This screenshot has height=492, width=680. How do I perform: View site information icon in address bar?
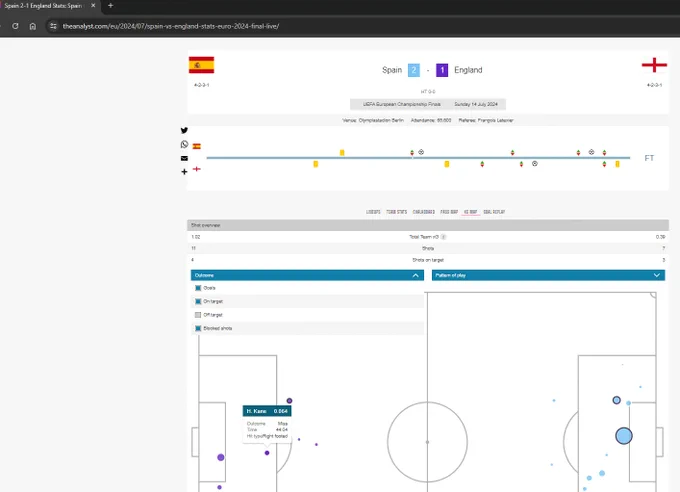tap(53, 26)
